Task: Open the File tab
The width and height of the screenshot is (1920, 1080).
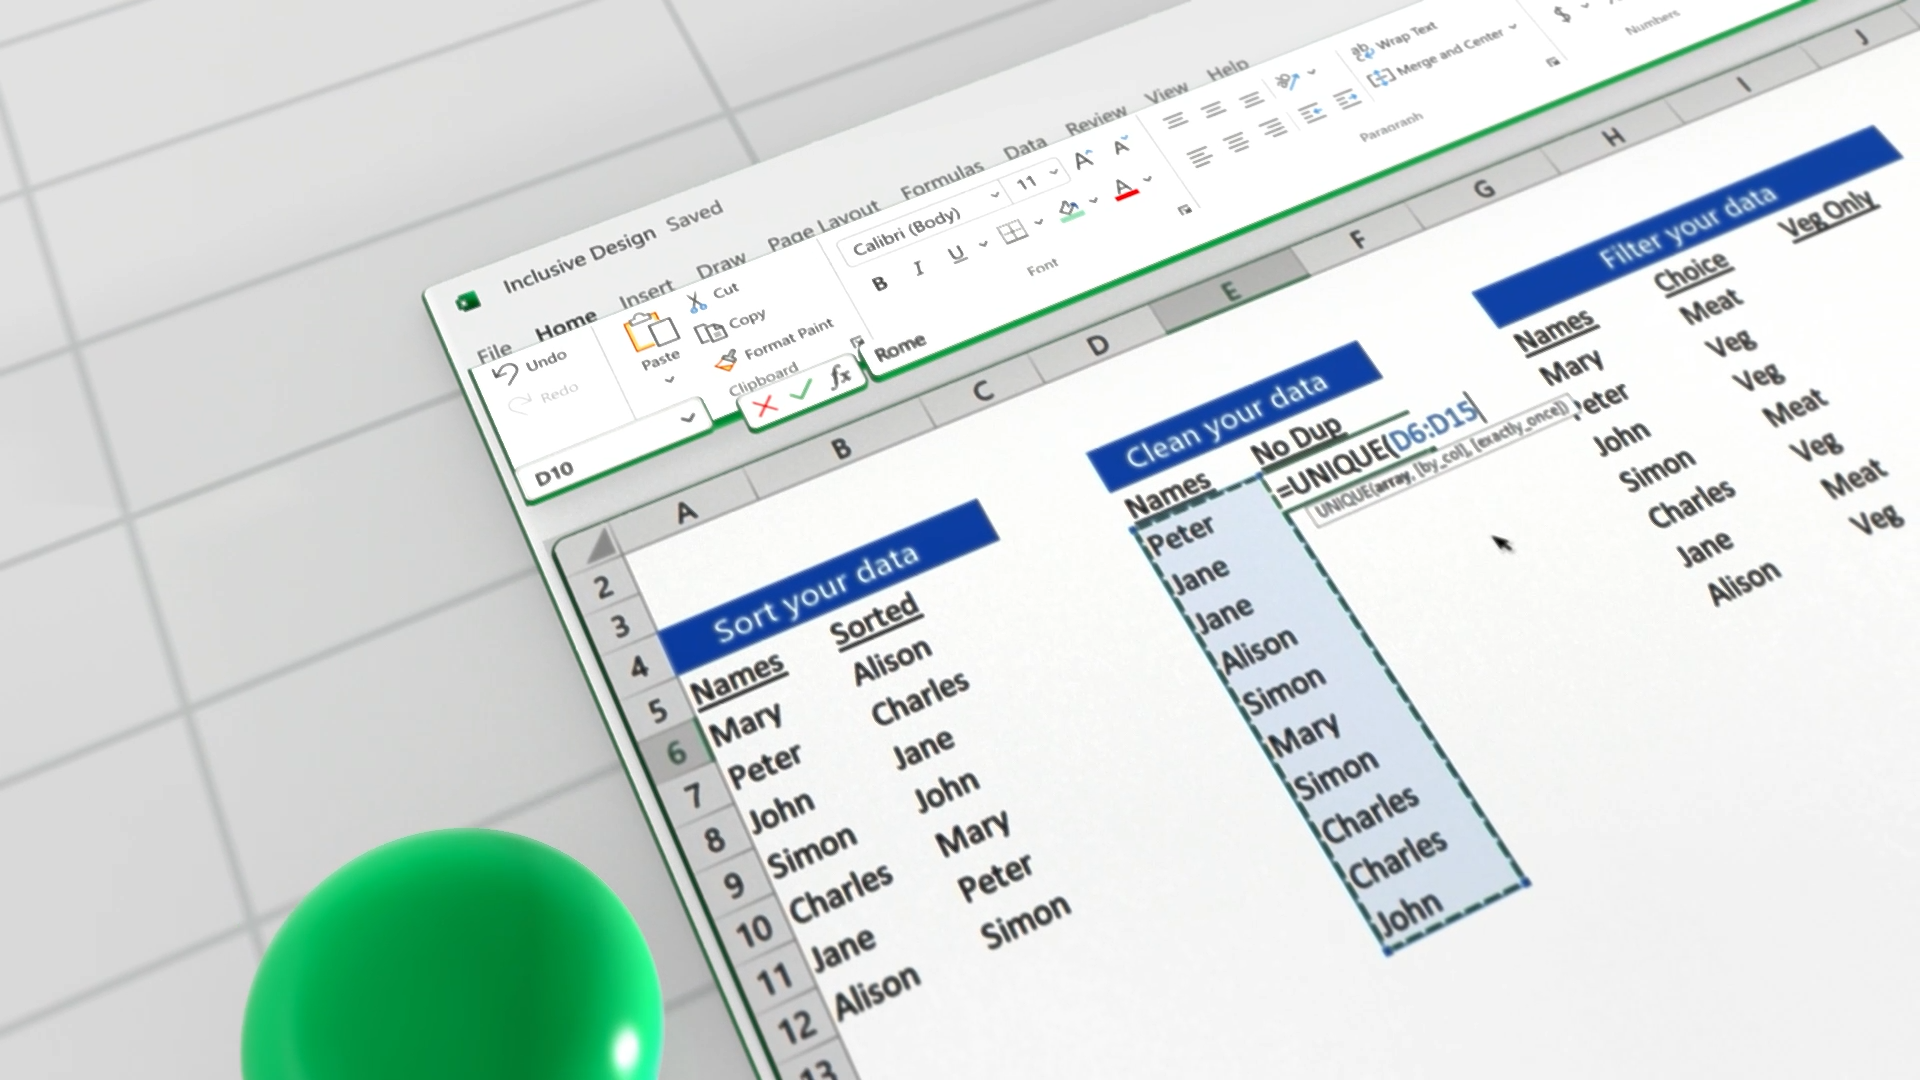Action: point(494,352)
